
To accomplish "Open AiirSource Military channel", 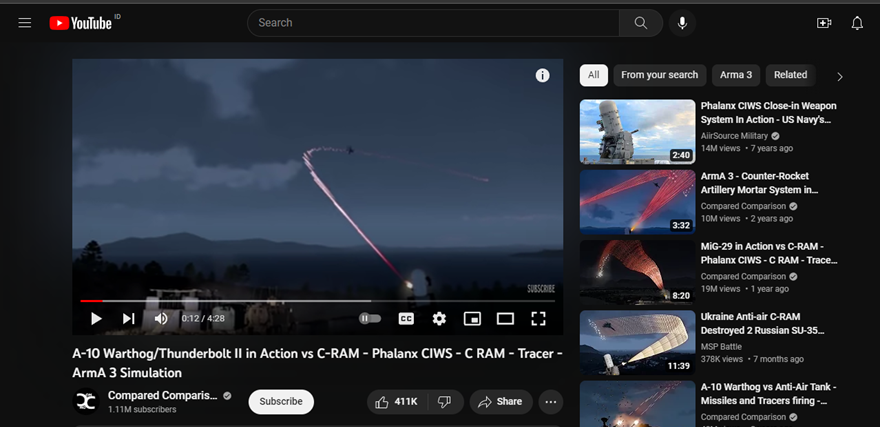I will (734, 136).
